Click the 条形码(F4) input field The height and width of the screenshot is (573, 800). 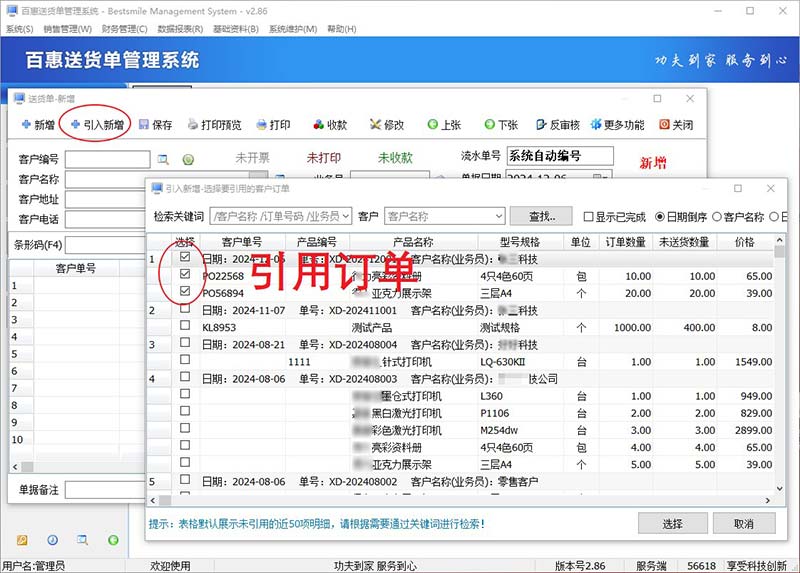pos(106,245)
